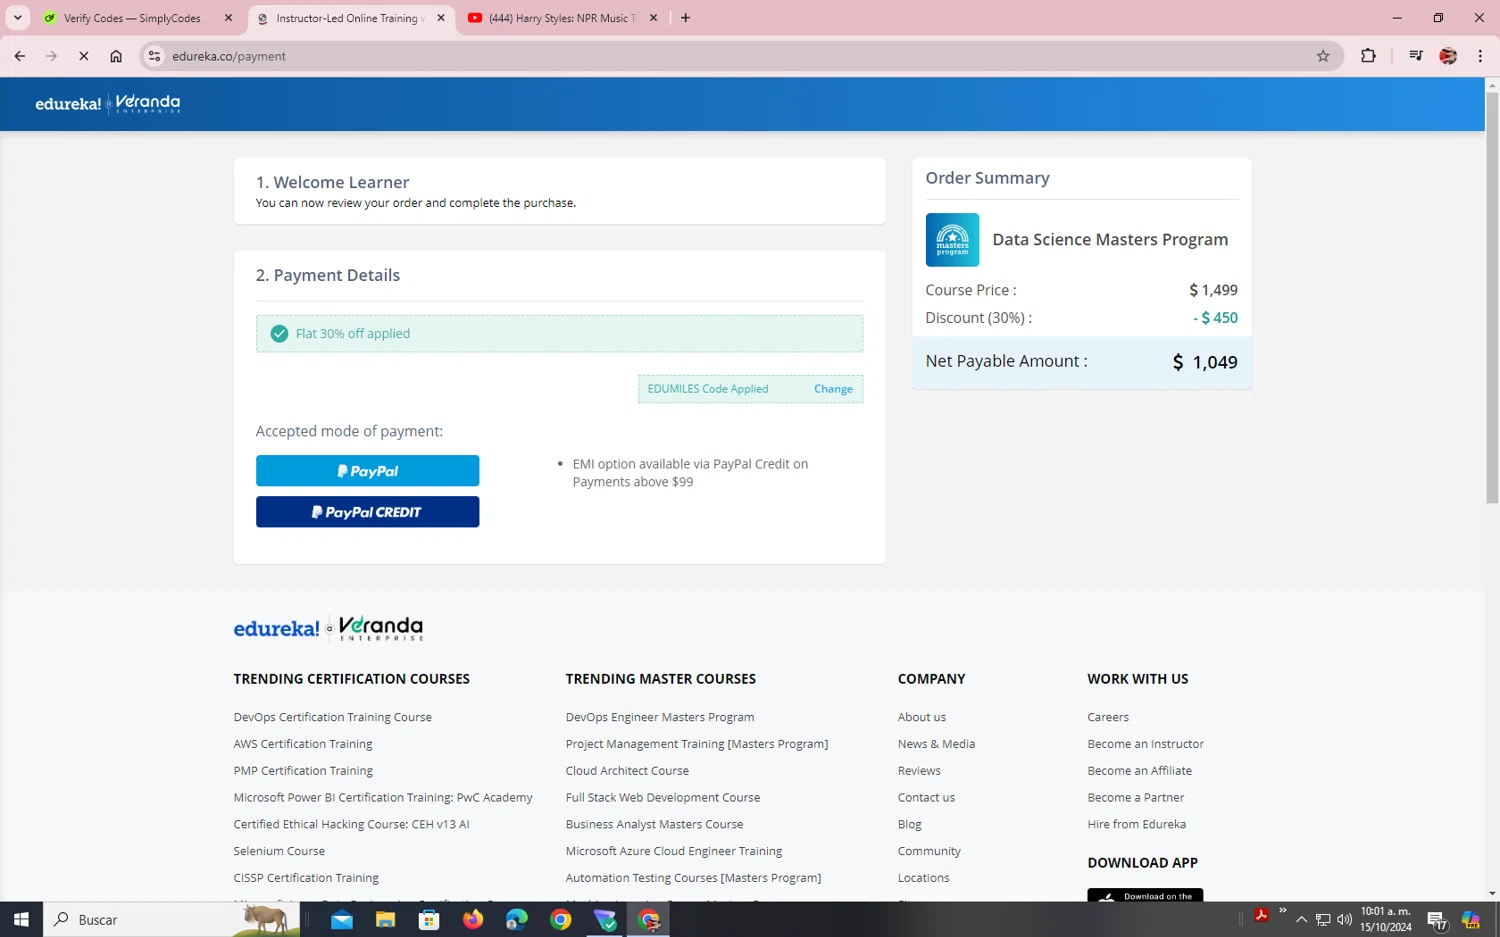Image resolution: width=1500 pixels, height=937 pixels.
Task: Open the Contact us link
Action: coord(926,798)
